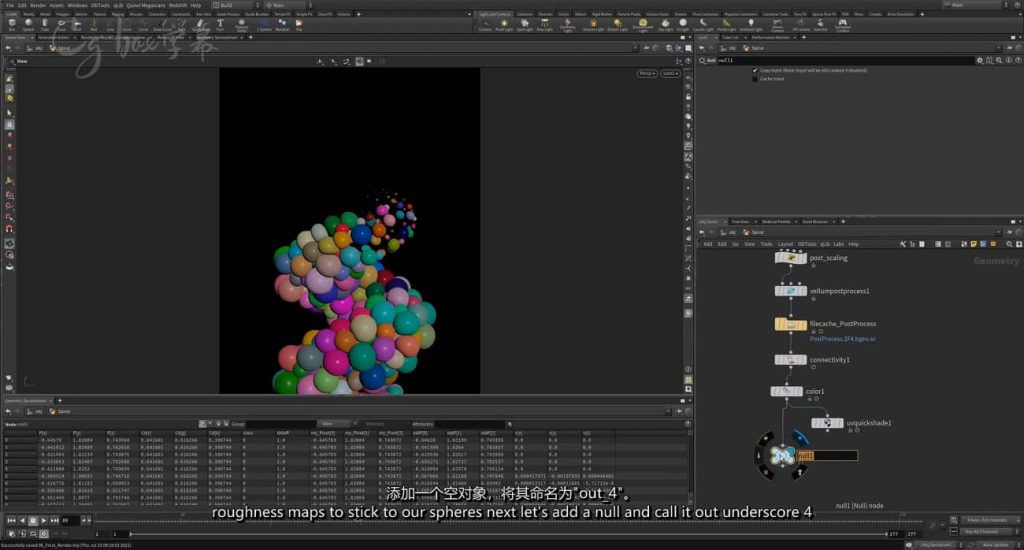Screen dimensions: 1024x550
Task: Select the L-System shelf tool
Action: tap(264, 25)
